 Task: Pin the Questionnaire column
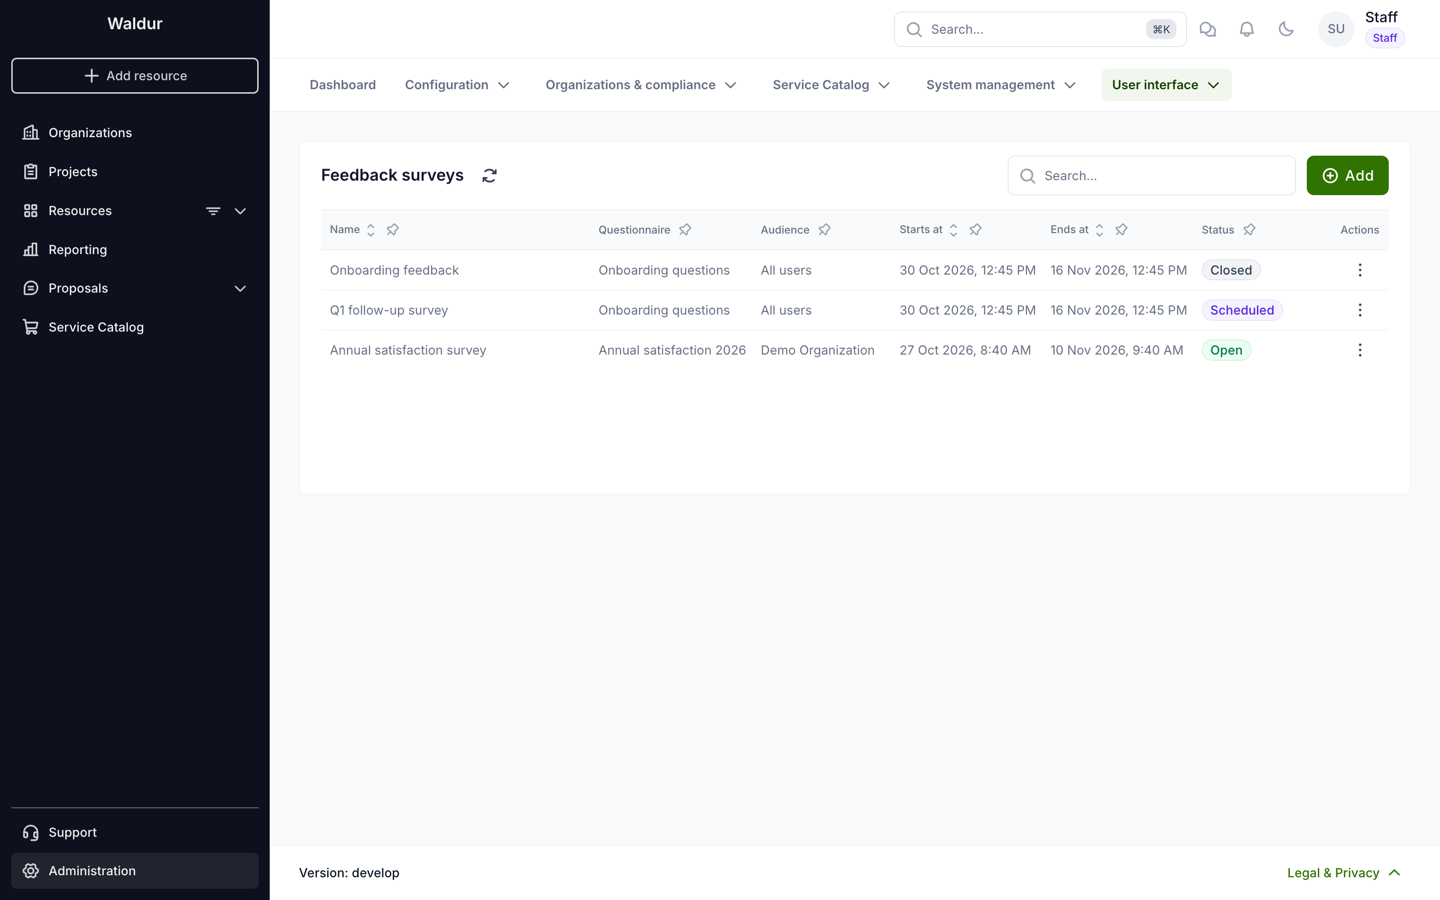[685, 230]
